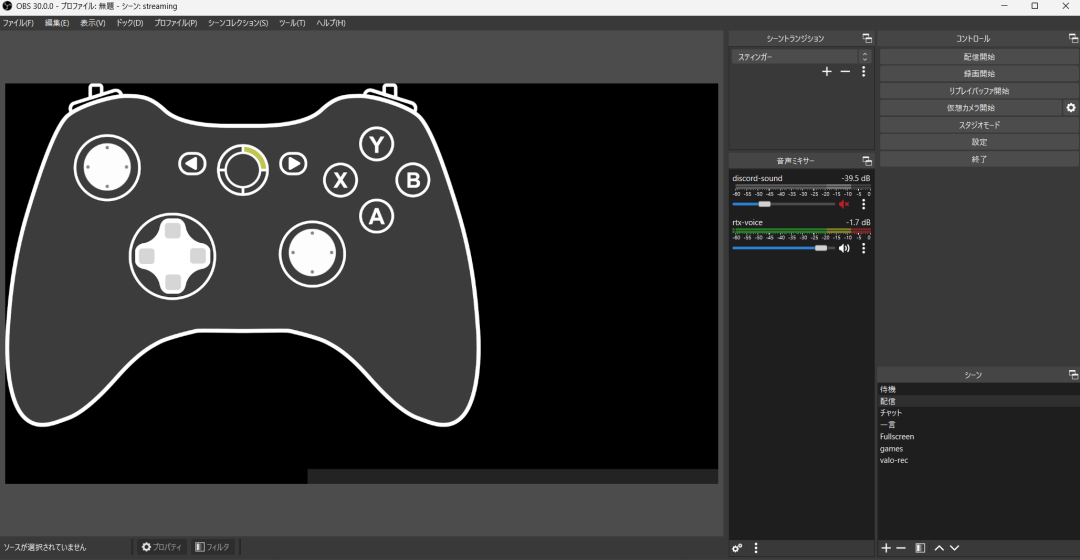Remove the selected scene with minus icon
1080x560 pixels.
[x=901, y=548]
